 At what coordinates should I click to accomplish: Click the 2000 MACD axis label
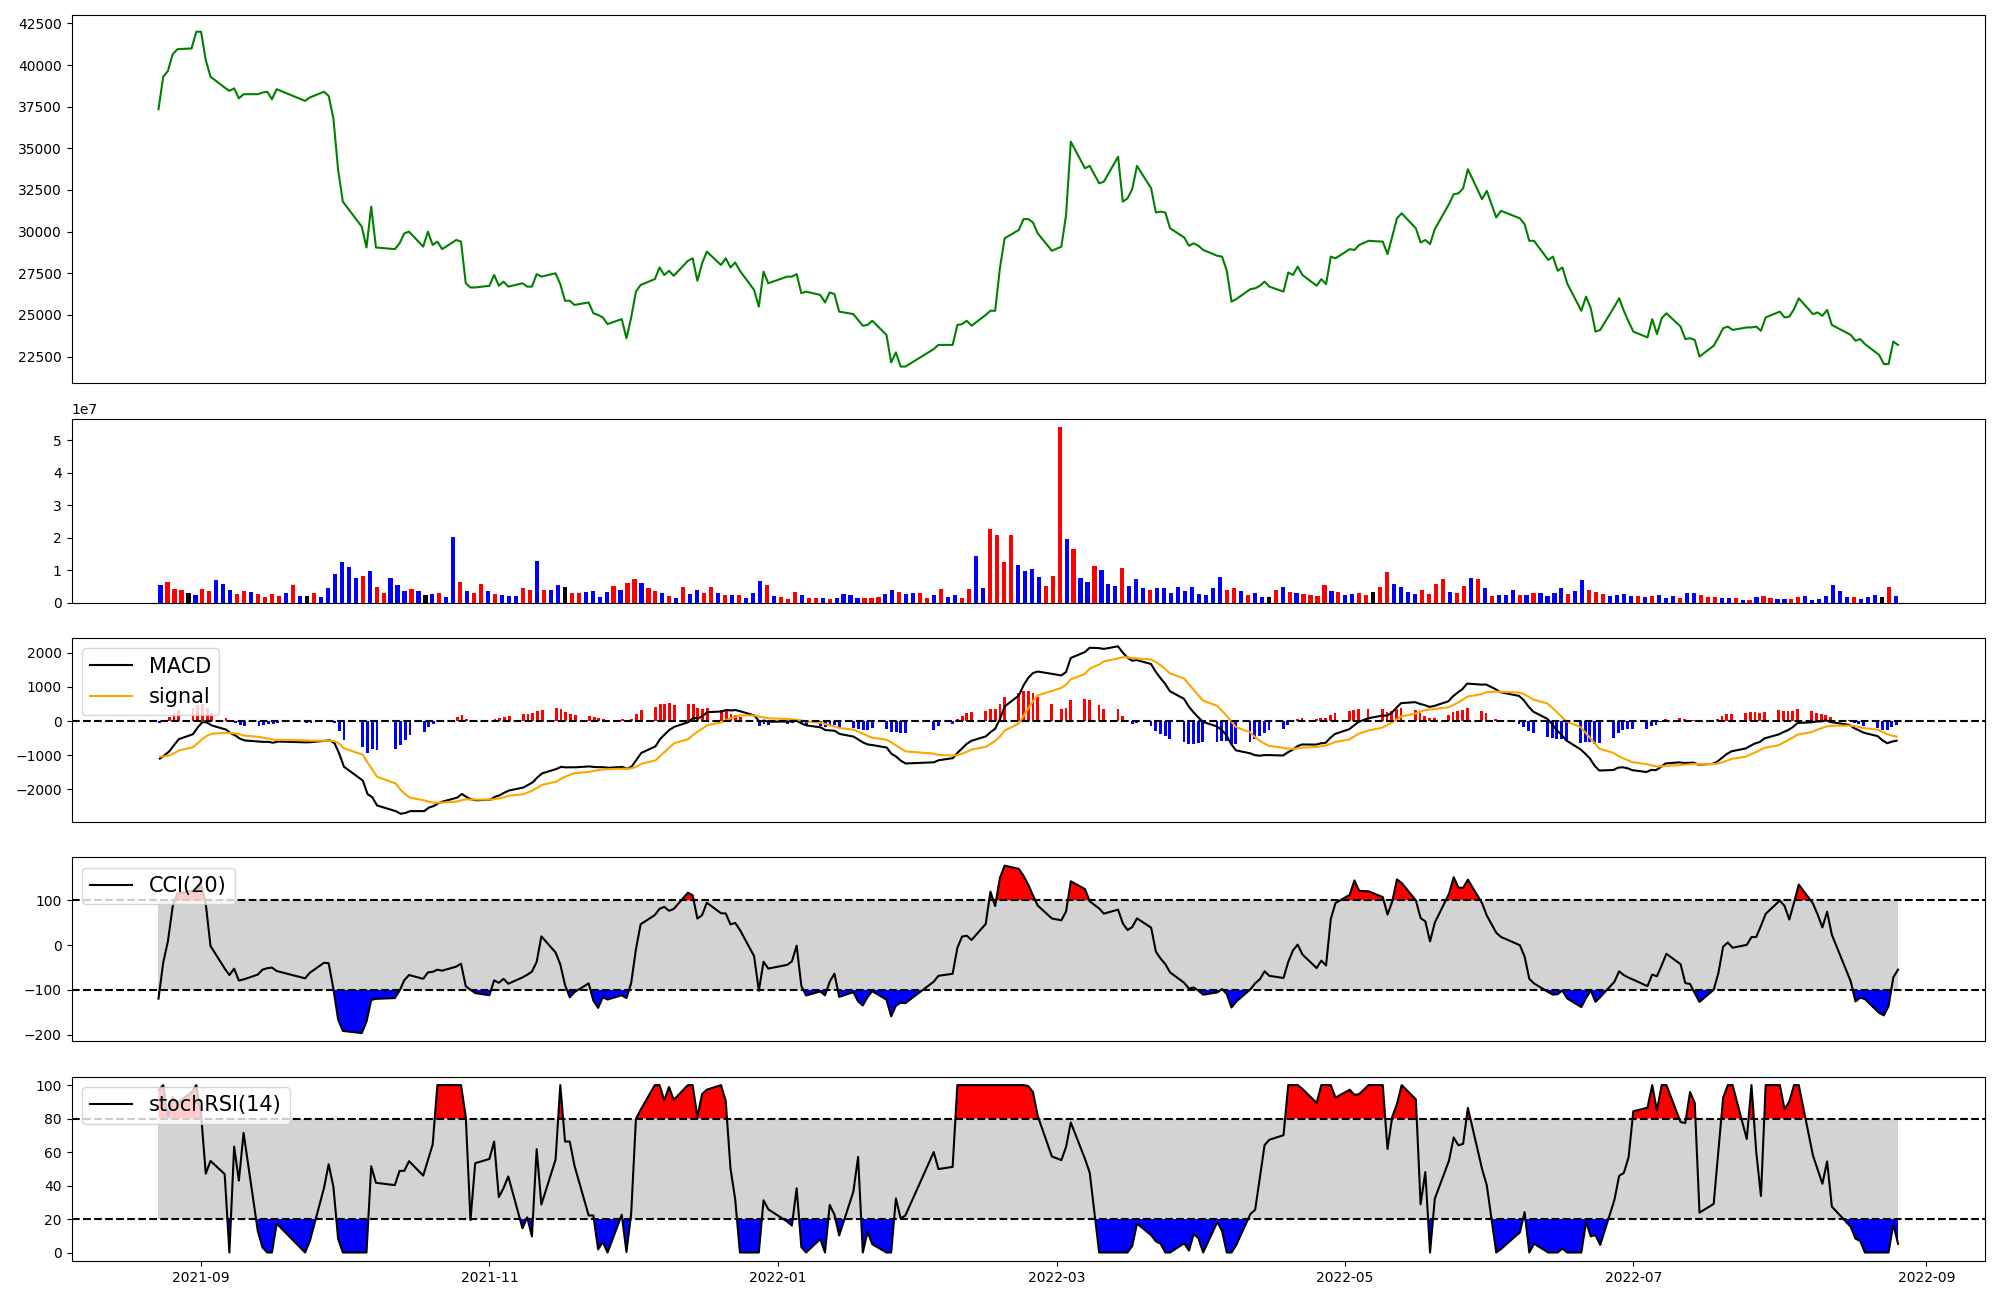point(46,653)
